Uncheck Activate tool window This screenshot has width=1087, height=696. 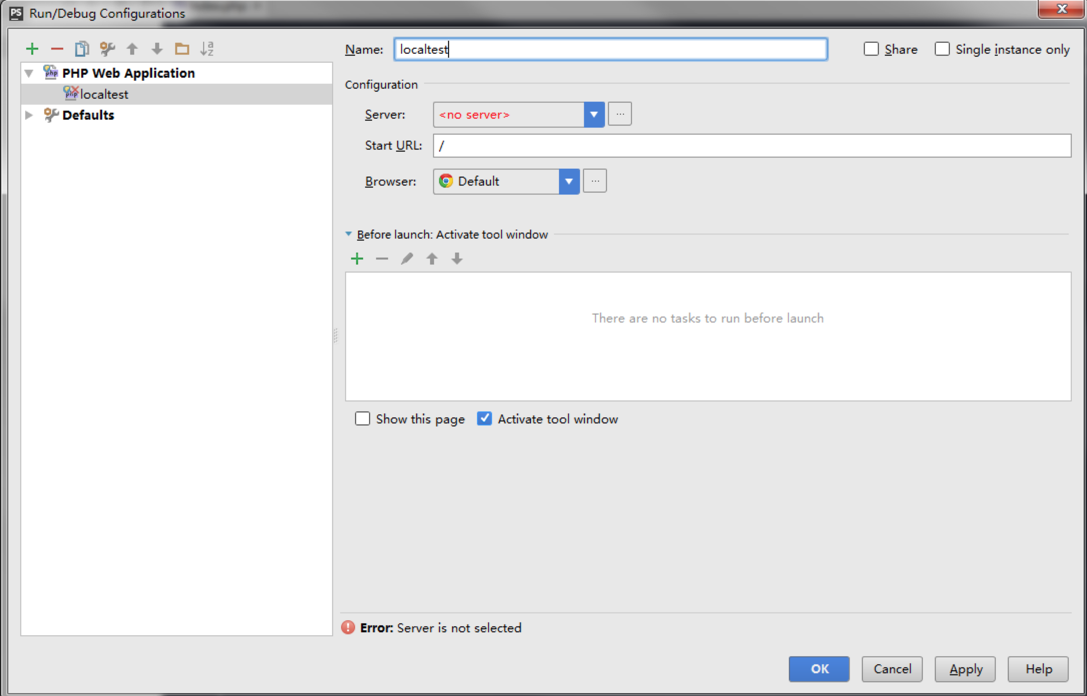pos(485,419)
